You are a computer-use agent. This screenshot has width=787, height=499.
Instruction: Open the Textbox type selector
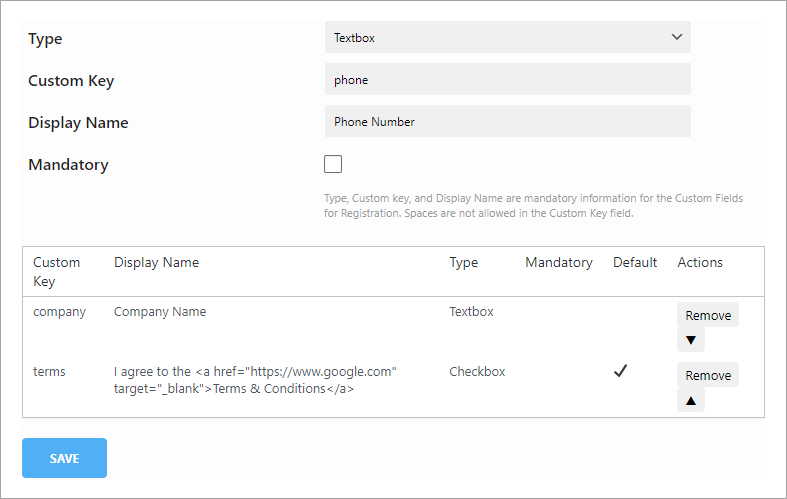(x=507, y=37)
